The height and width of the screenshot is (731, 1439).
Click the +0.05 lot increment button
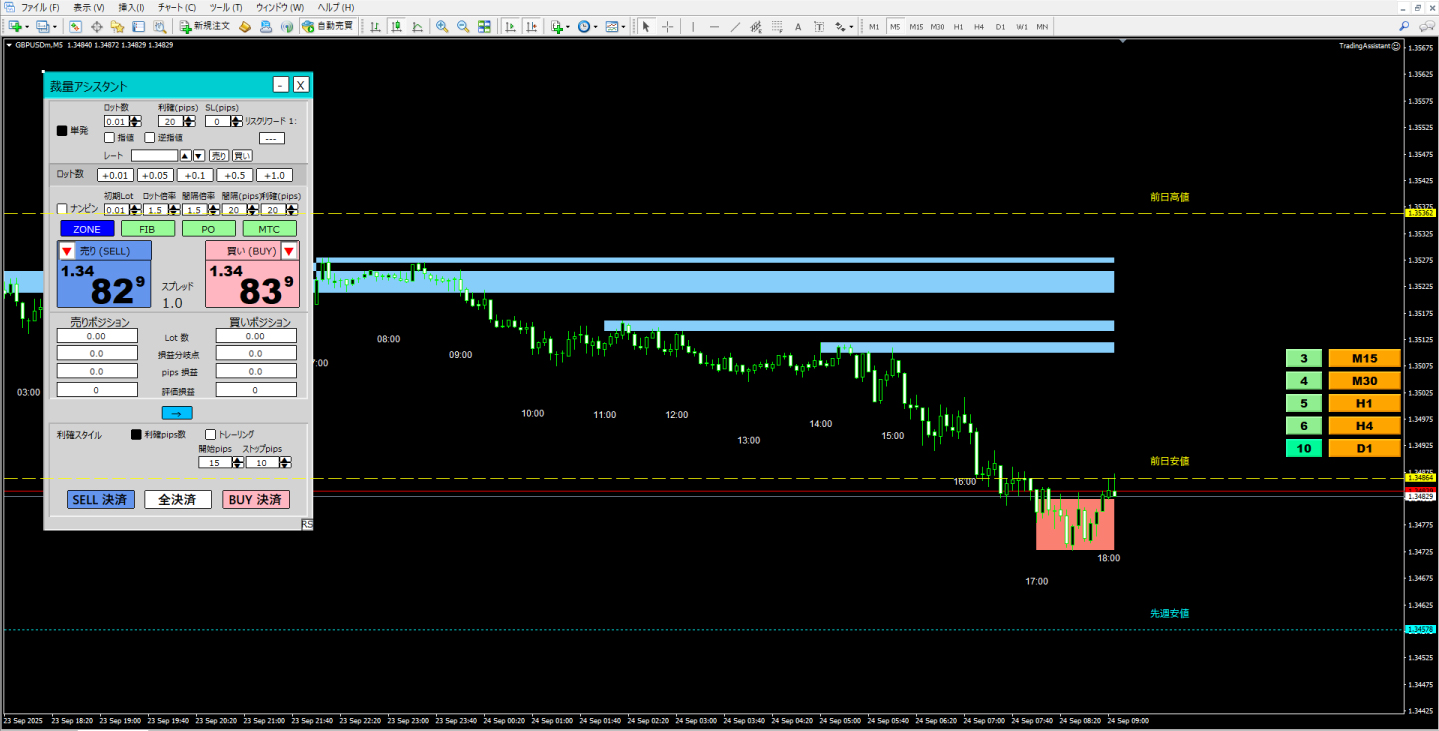click(x=155, y=175)
